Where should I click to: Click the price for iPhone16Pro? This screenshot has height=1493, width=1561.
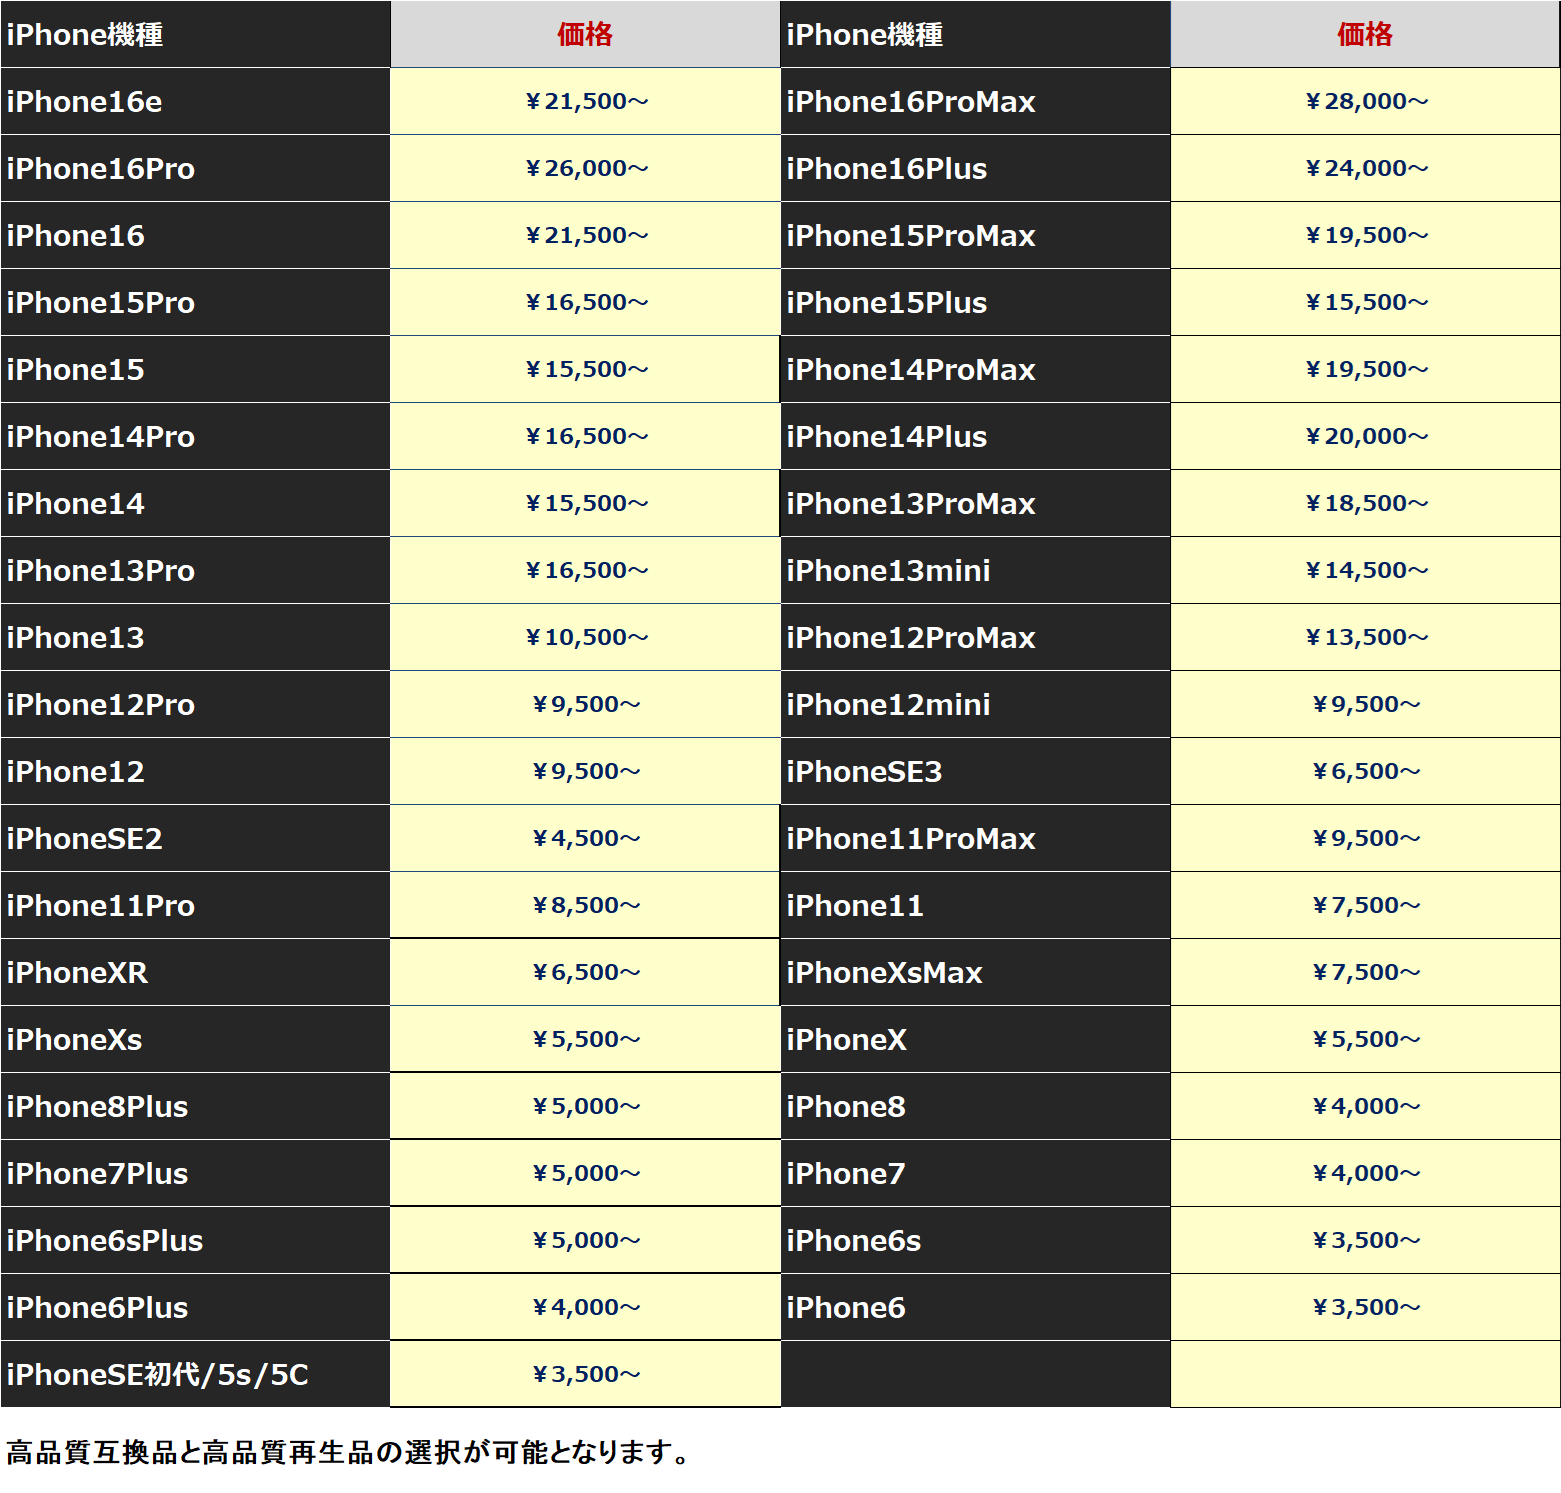click(586, 169)
